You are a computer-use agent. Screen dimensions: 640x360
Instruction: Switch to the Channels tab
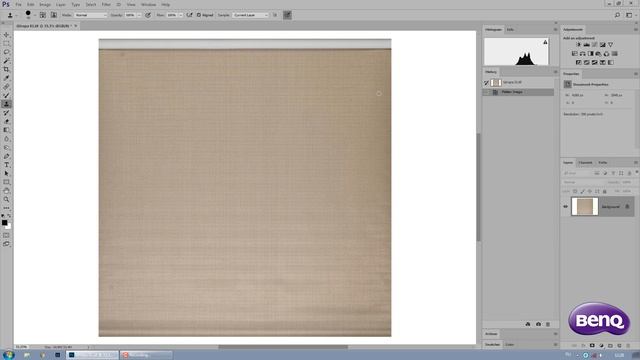[585, 162]
